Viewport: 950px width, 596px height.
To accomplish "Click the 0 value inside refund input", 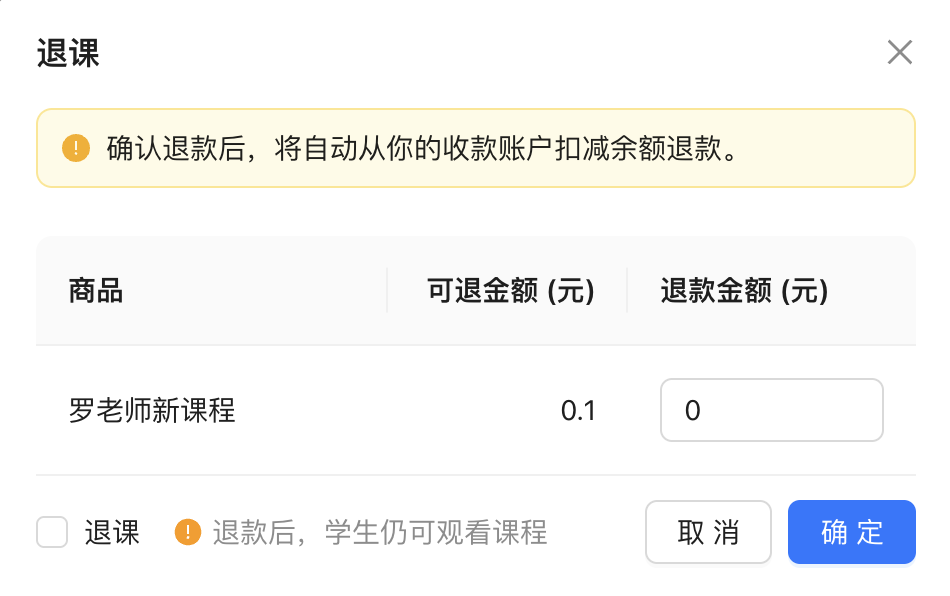I will (693, 411).
